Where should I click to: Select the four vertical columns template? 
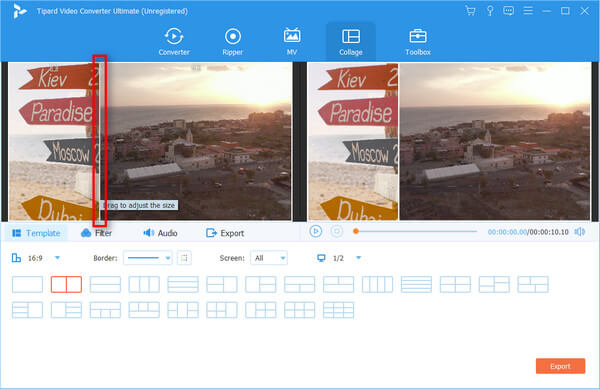click(x=377, y=285)
